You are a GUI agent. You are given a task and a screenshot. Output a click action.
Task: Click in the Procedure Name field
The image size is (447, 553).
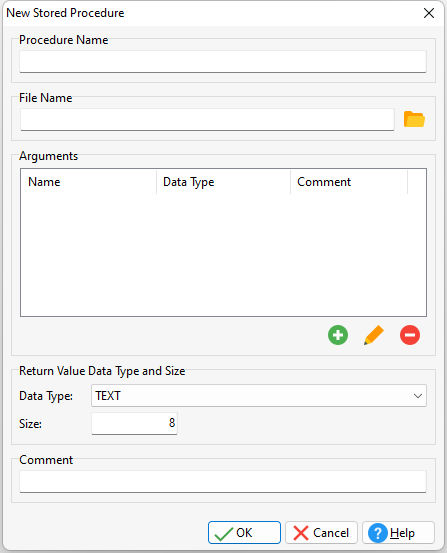tap(223, 62)
